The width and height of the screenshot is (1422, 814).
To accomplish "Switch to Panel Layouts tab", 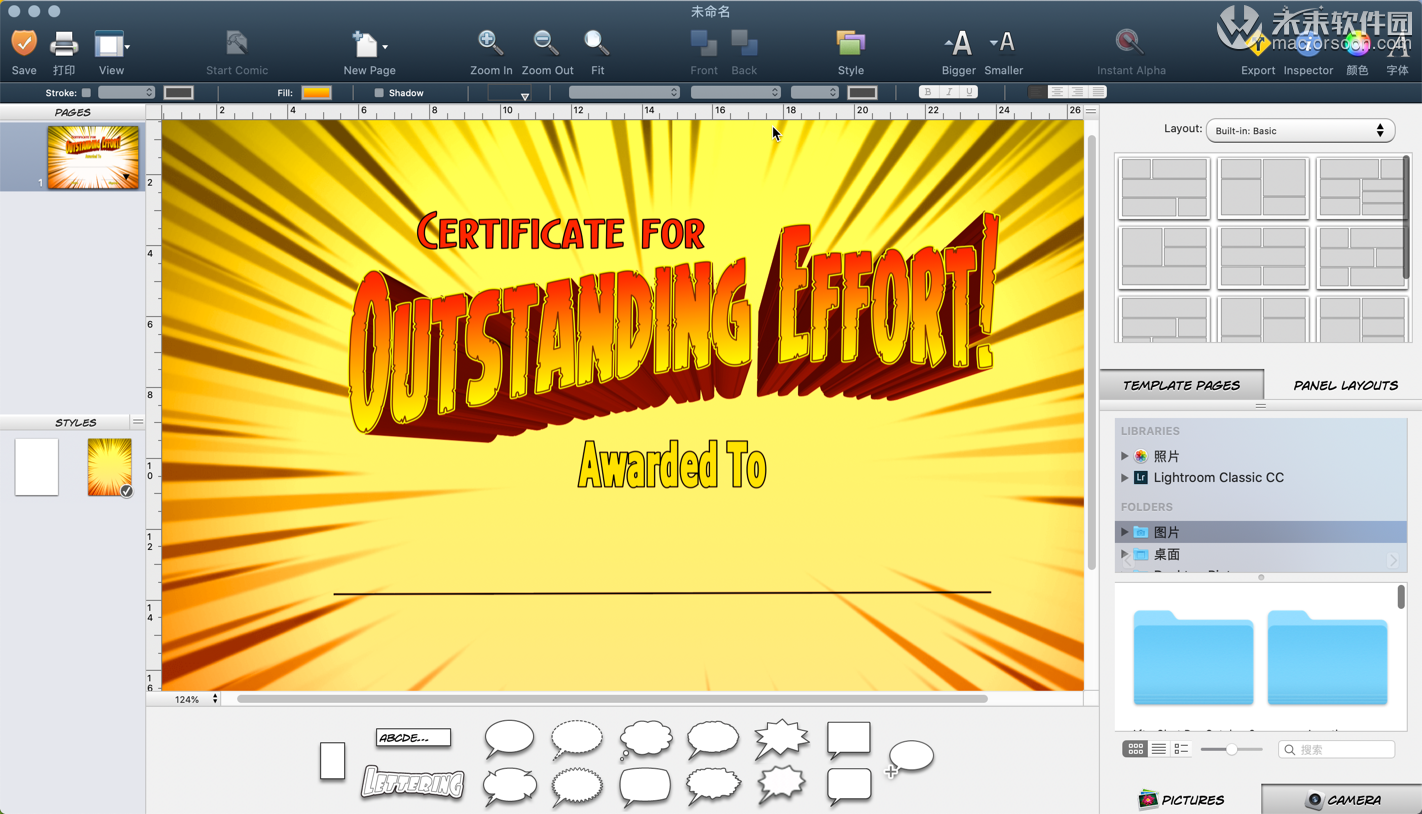I will 1345,385.
